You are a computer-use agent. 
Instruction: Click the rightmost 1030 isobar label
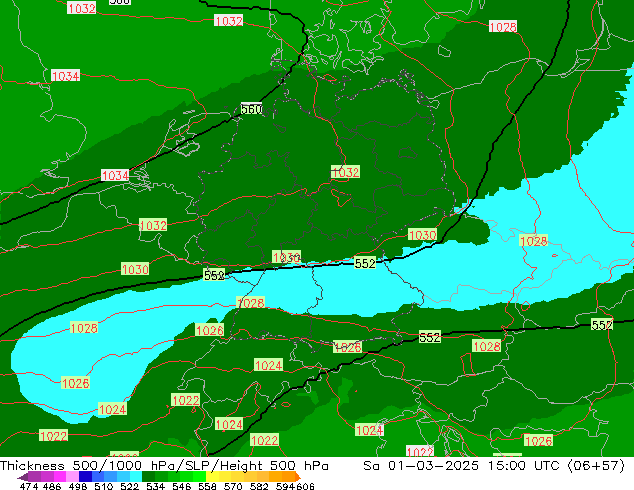pos(422,235)
